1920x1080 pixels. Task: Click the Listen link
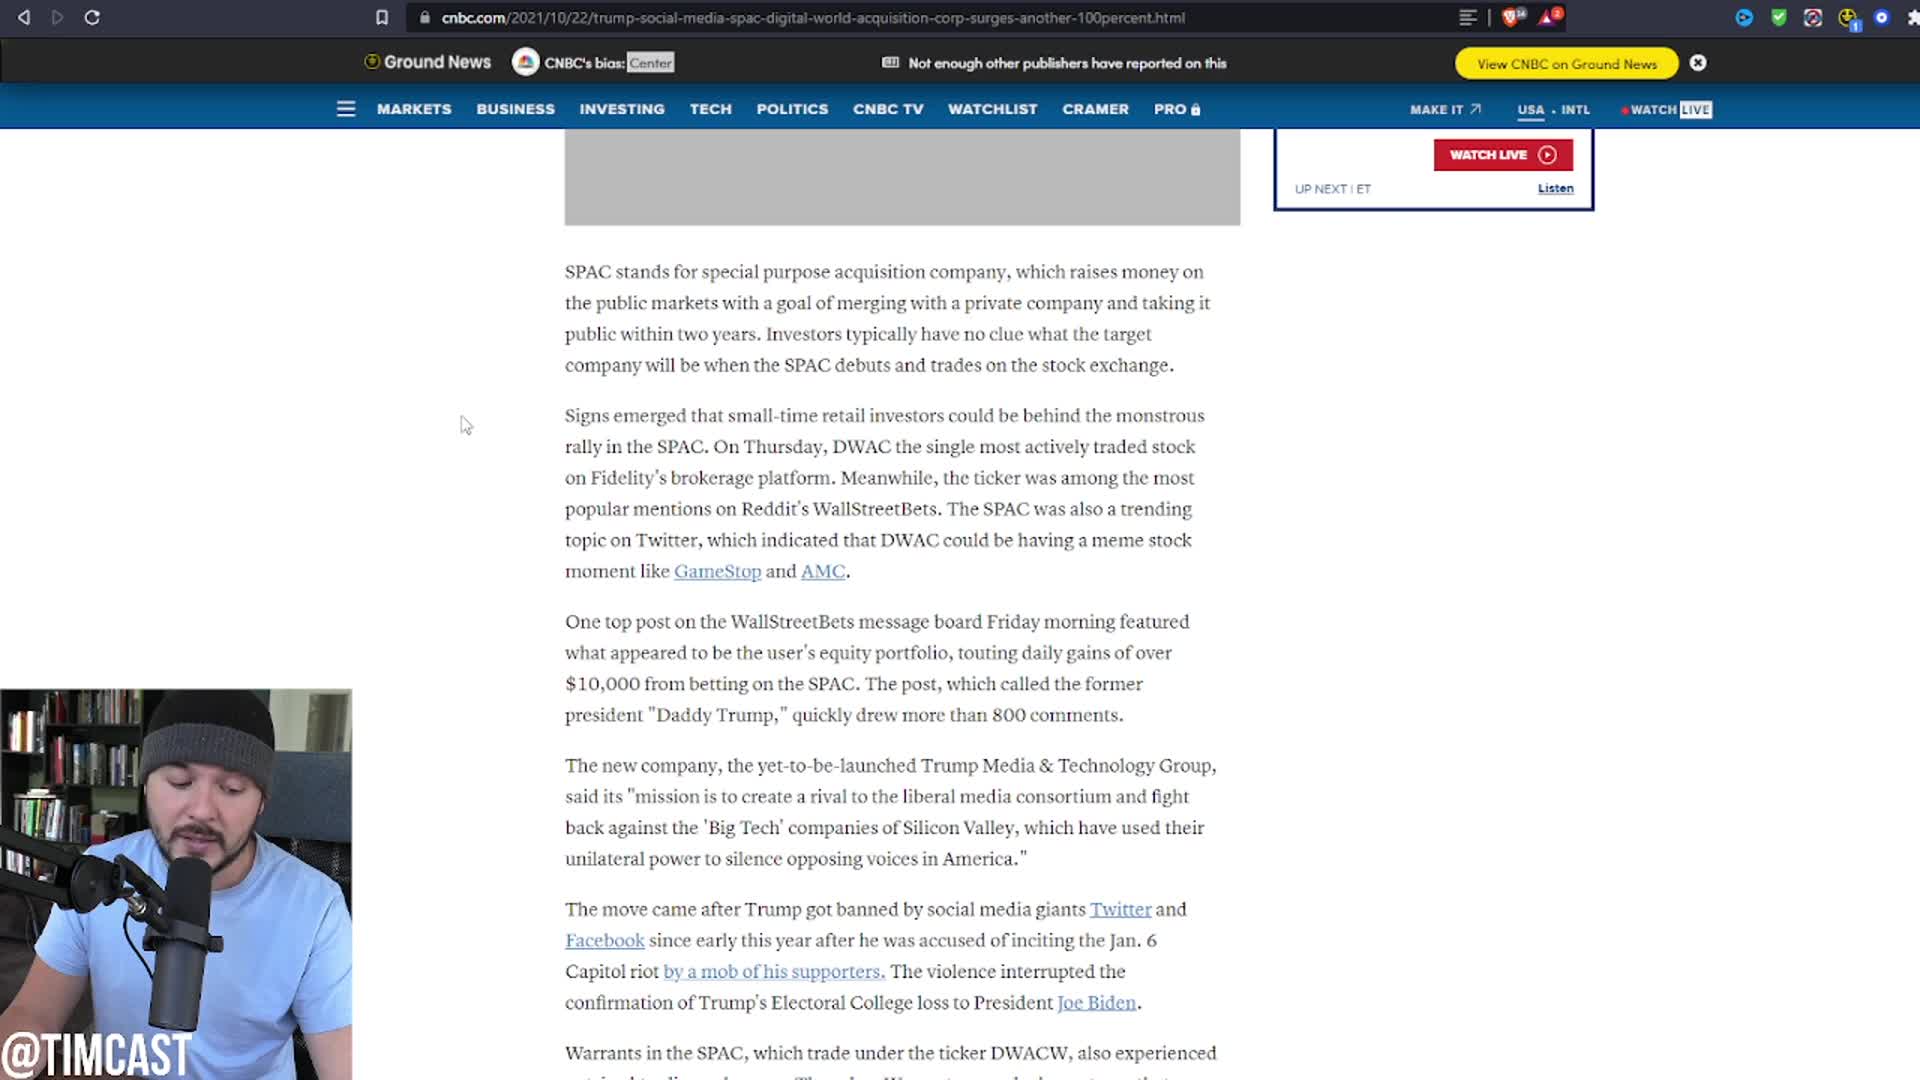pos(1555,188)
